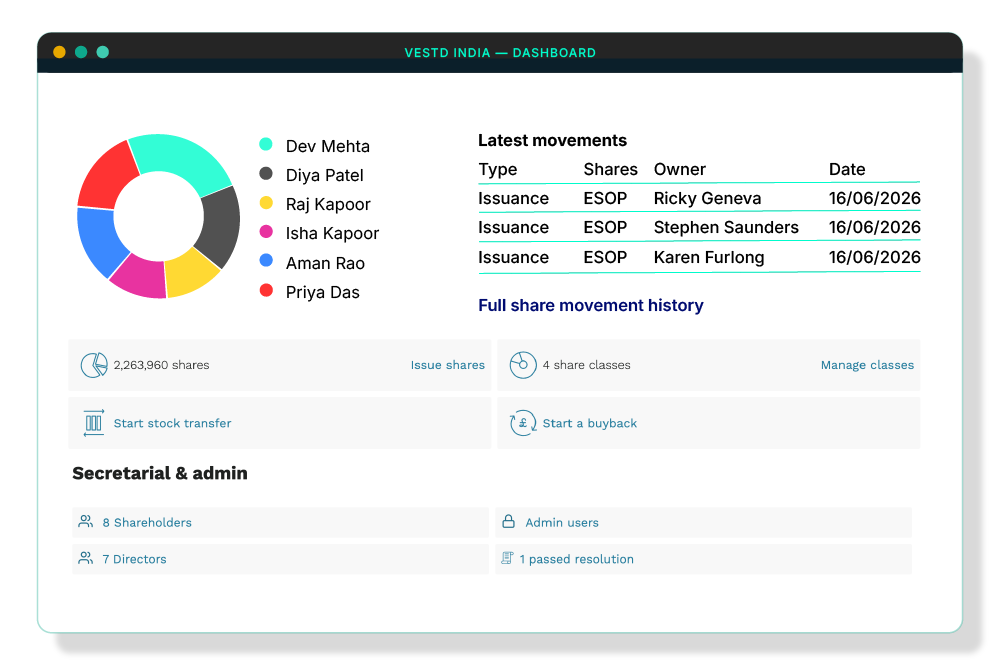Click the Type column header
This screenshot has height=666, width=1000.
coord(498,170)
